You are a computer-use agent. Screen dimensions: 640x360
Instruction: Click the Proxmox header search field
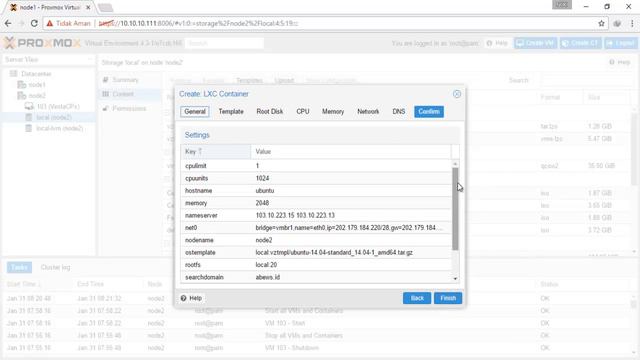point(224,43)
